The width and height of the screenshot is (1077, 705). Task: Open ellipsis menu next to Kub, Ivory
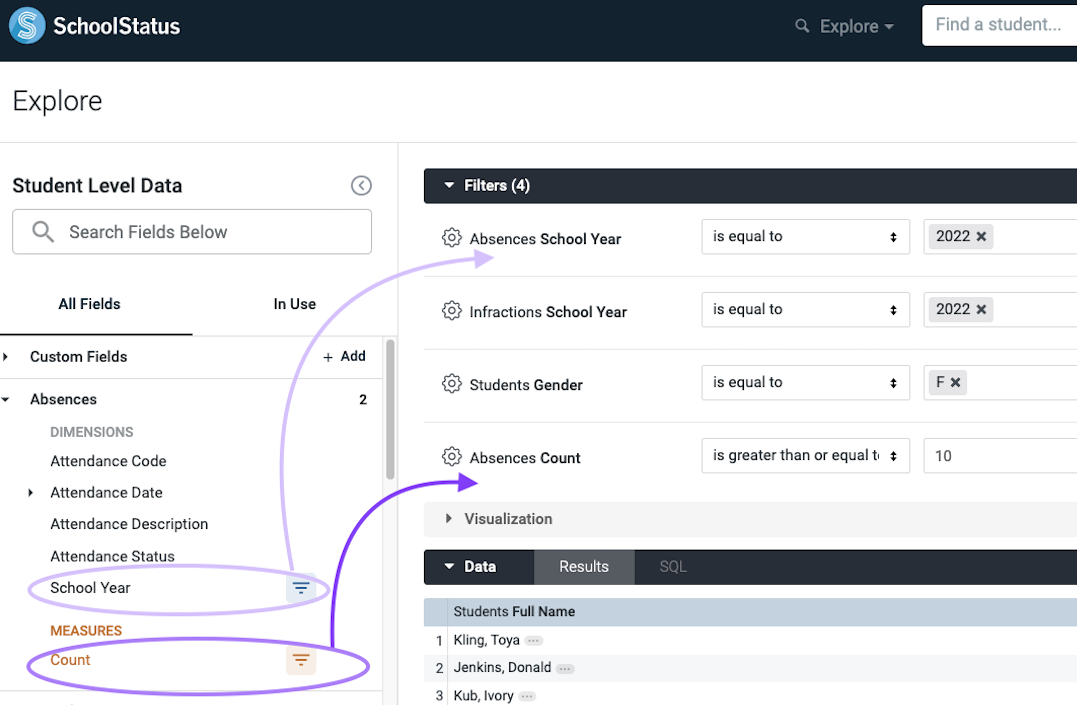click(x=528, y=696)
